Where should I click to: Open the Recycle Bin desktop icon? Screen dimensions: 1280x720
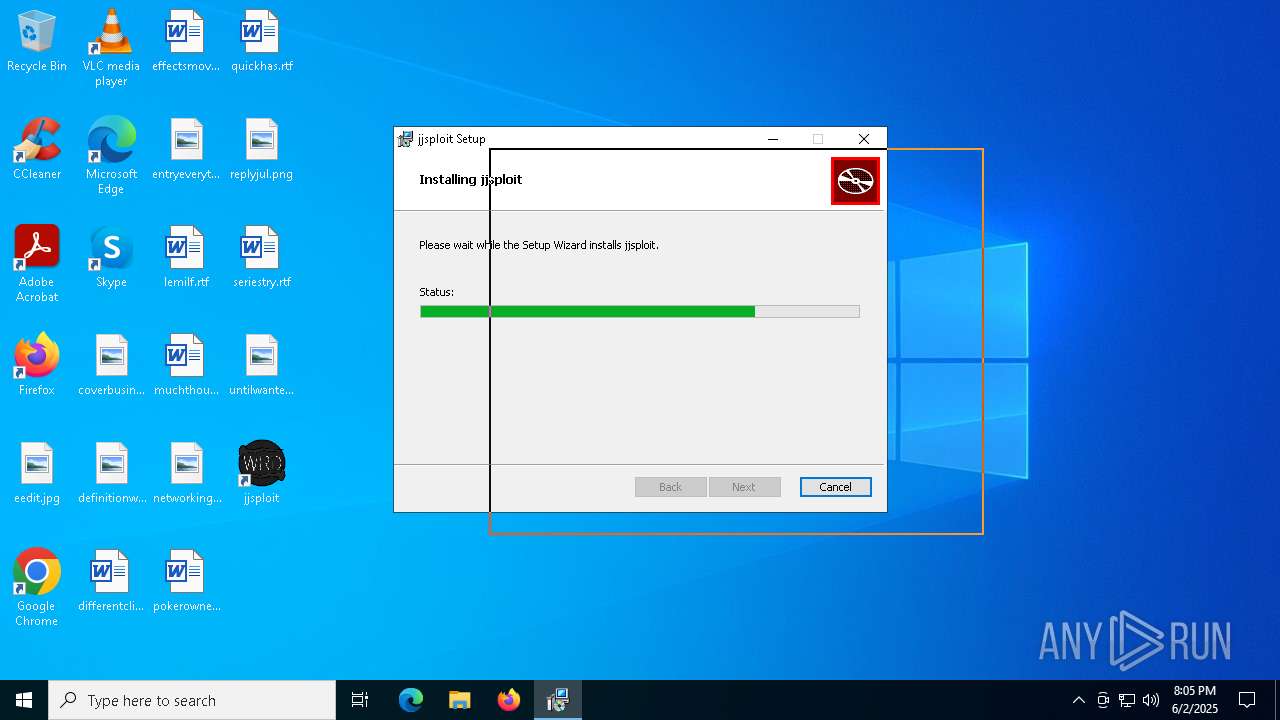pos(37,42)
